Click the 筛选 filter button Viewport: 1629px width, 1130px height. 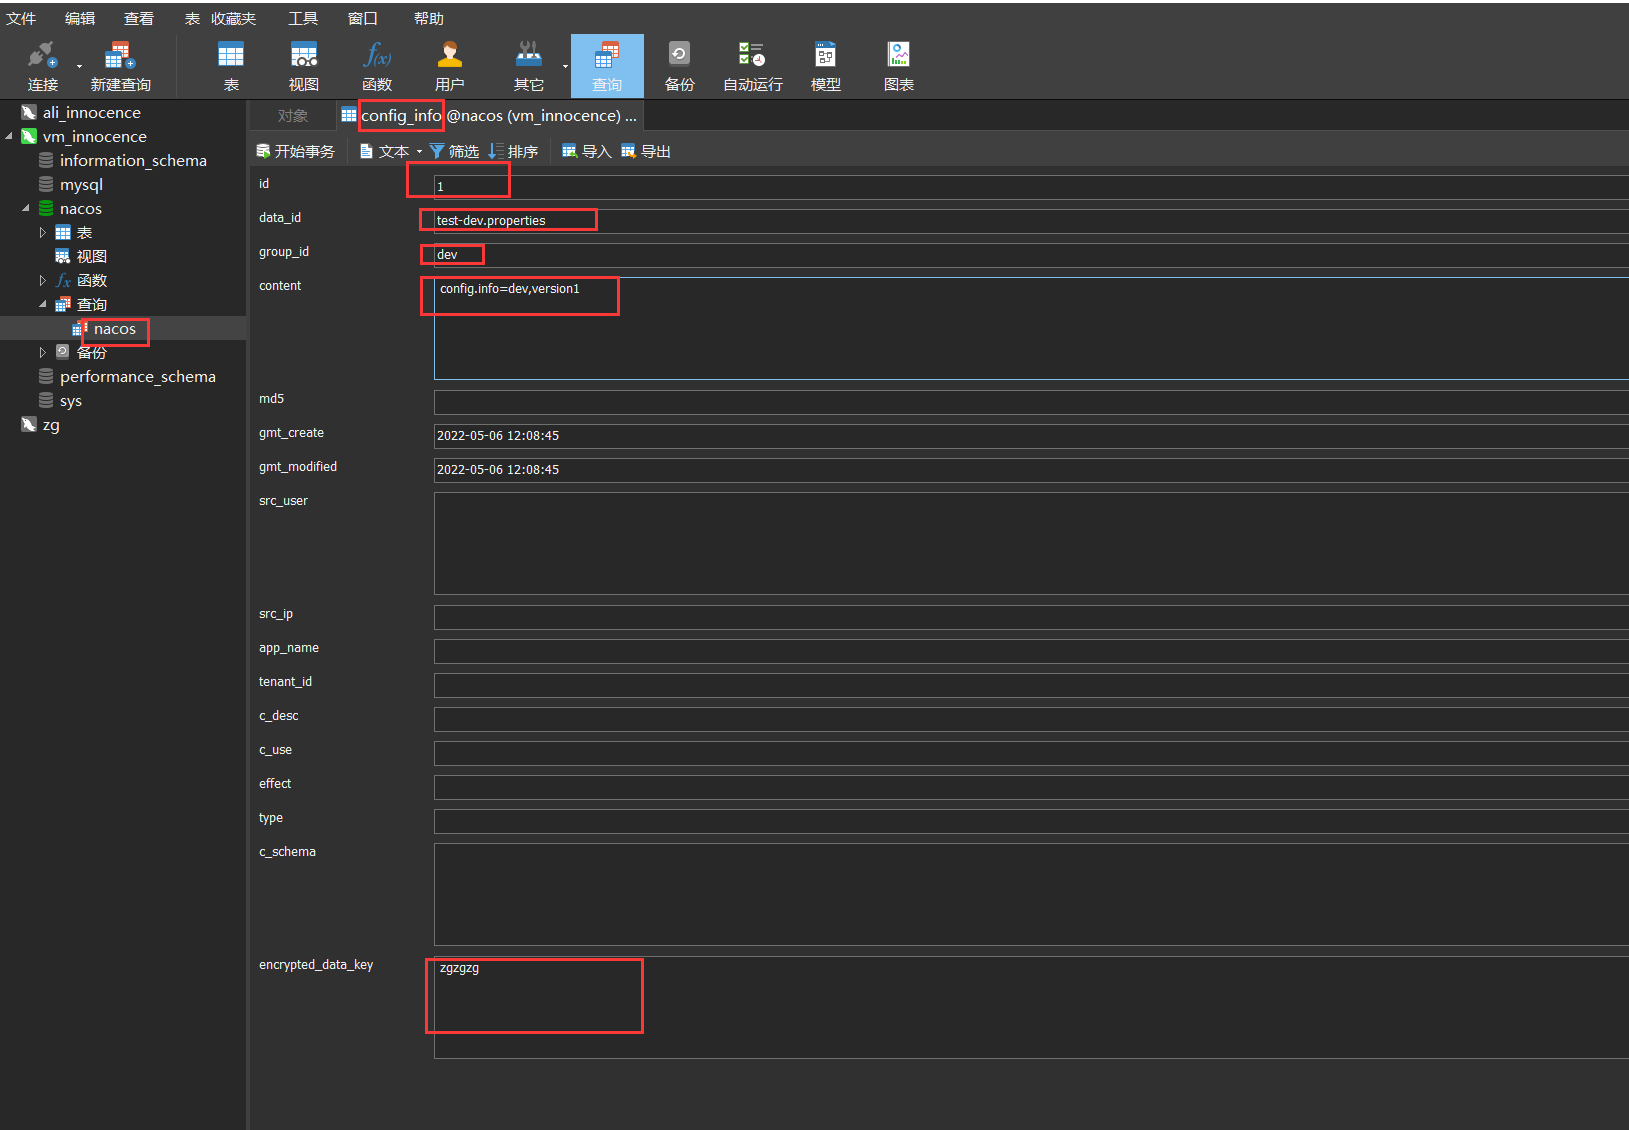pyautogui.click(x=454, y=151)
